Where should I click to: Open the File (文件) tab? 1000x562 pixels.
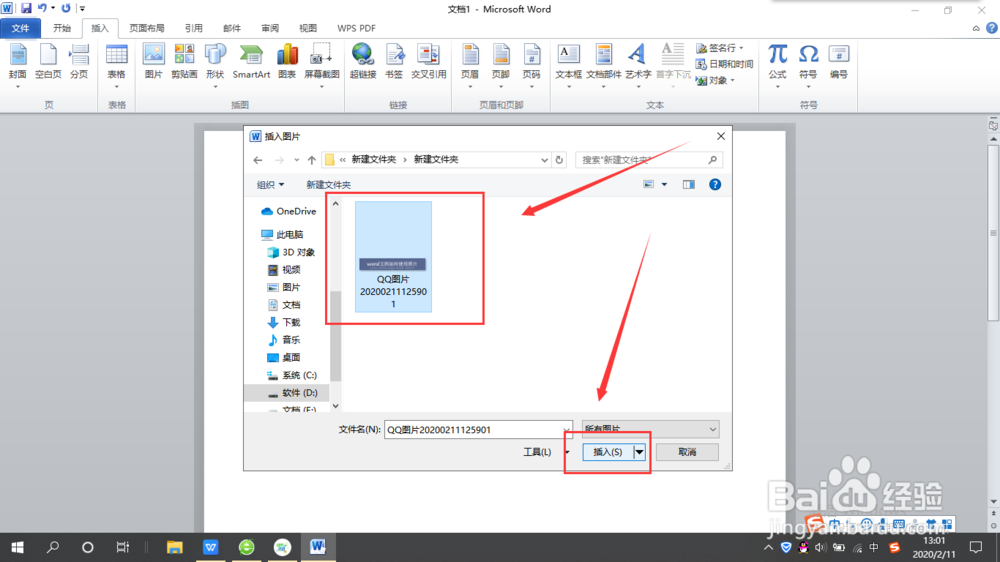[x=20, y=28]
